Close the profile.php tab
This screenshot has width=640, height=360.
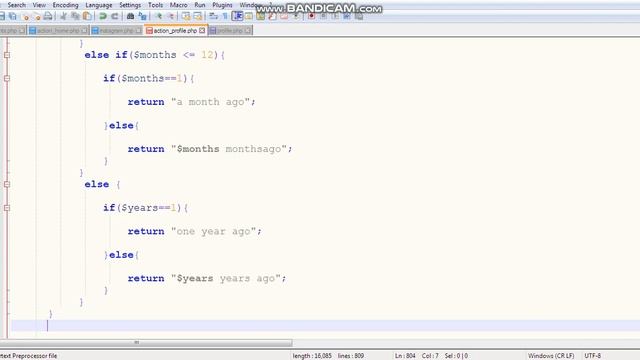coord(248,31)
